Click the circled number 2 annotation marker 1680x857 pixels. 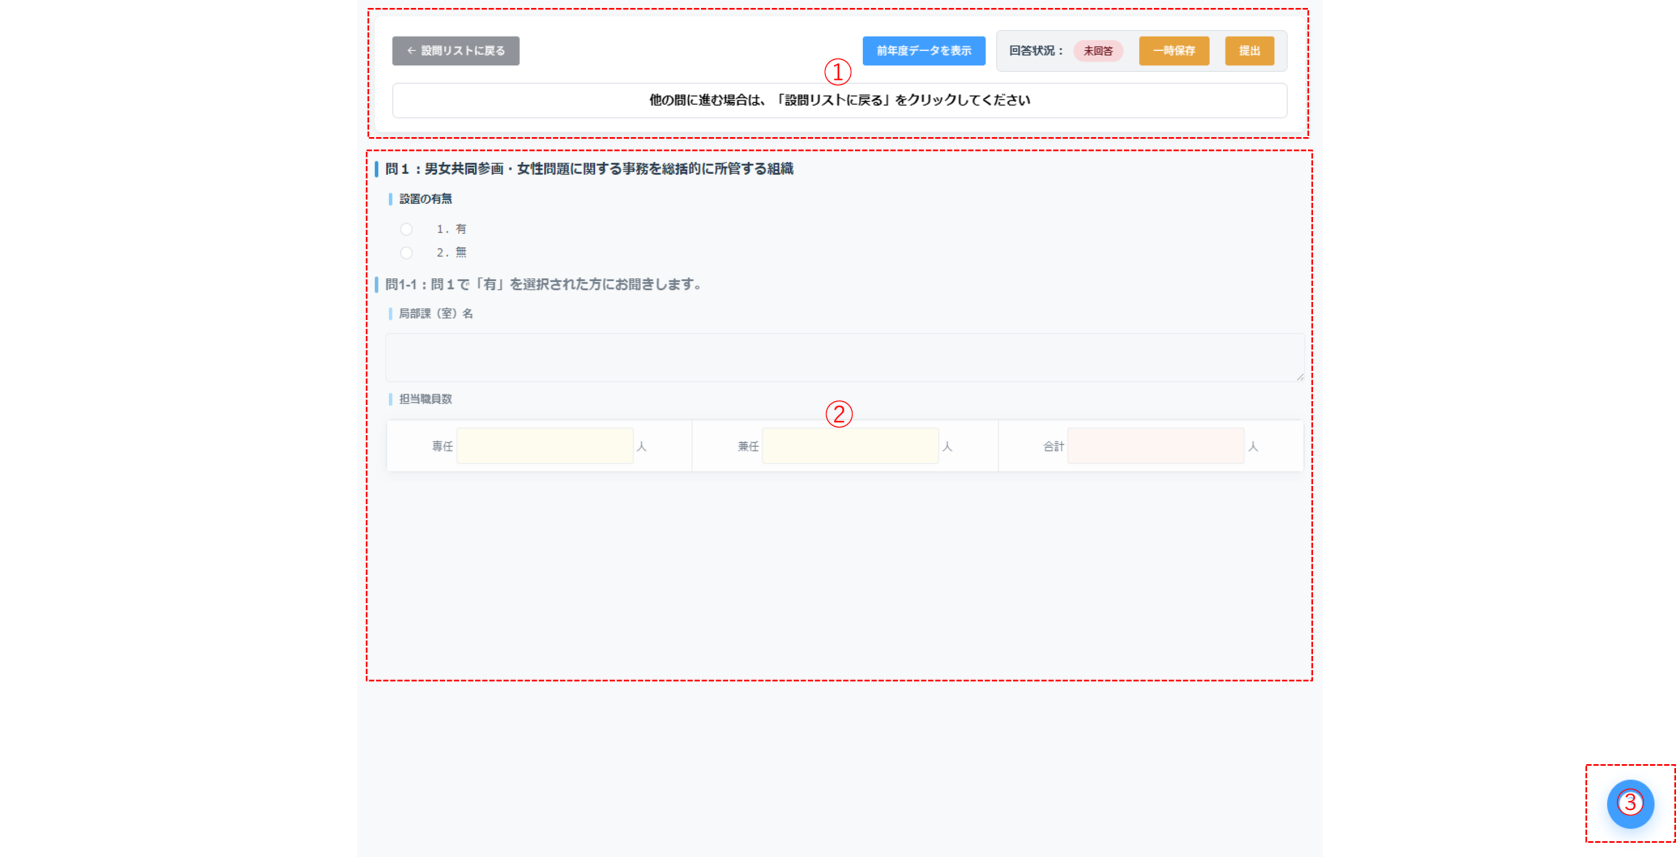point(839,414)
